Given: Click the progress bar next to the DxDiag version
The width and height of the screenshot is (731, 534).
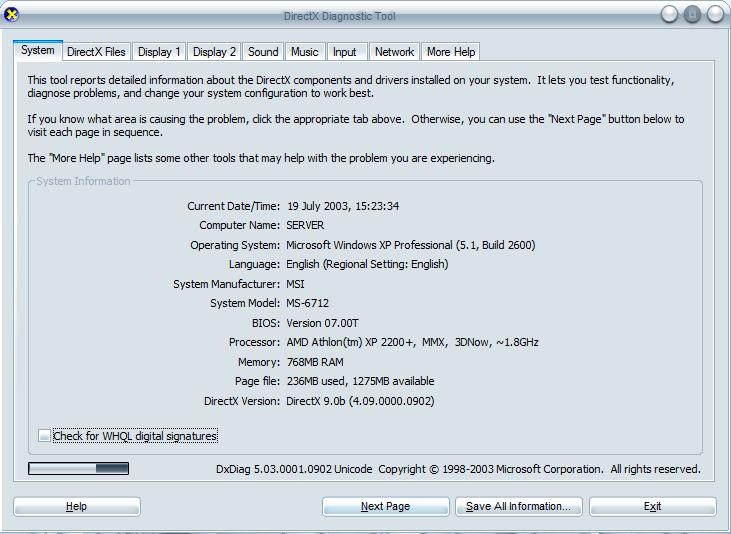Looking at the screenshot, I should pyautogui.click(x=78, y=469).
